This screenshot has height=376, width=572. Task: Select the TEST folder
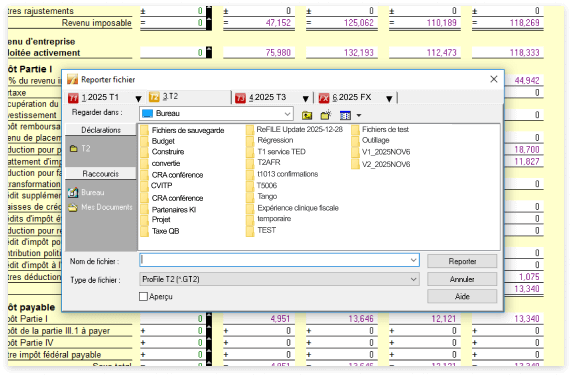pos(261,230)
